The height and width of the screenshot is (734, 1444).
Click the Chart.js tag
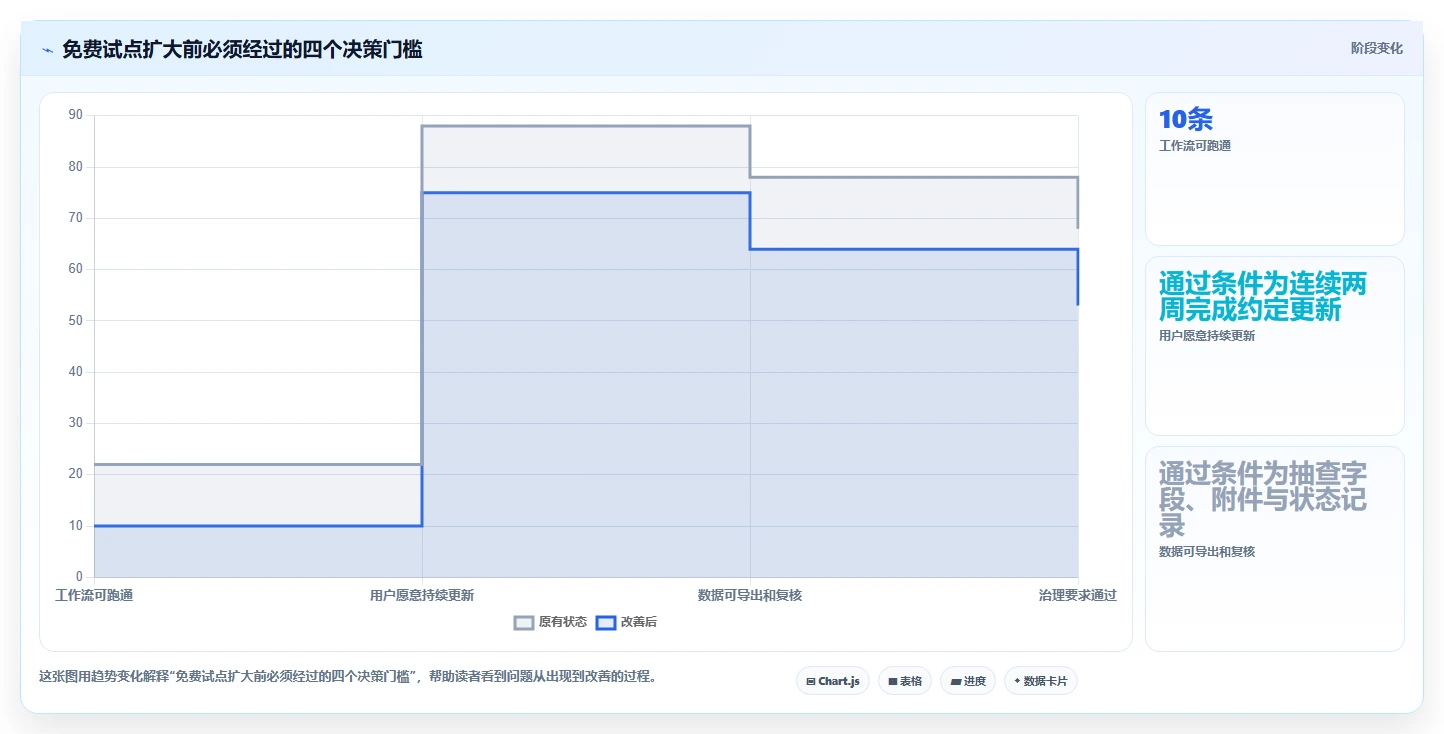click(x=833, y=681)
